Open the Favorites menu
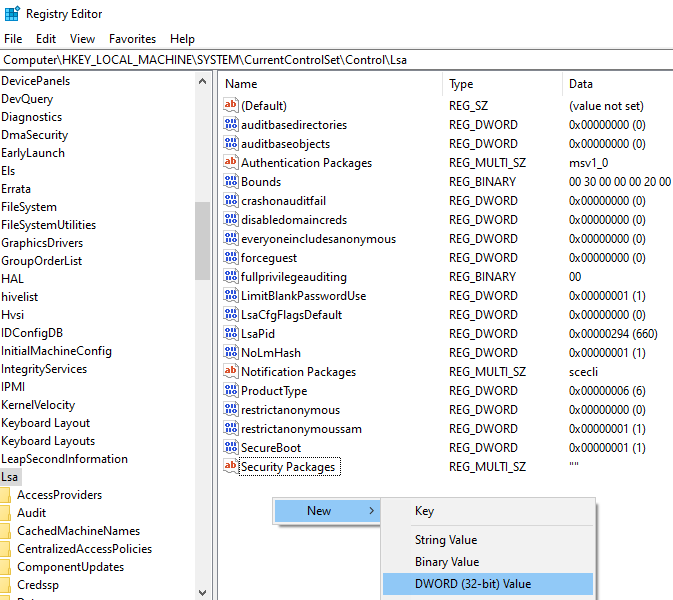Viewport: 673px width, 600px height. pyautogui.click(x=132, y=39)
